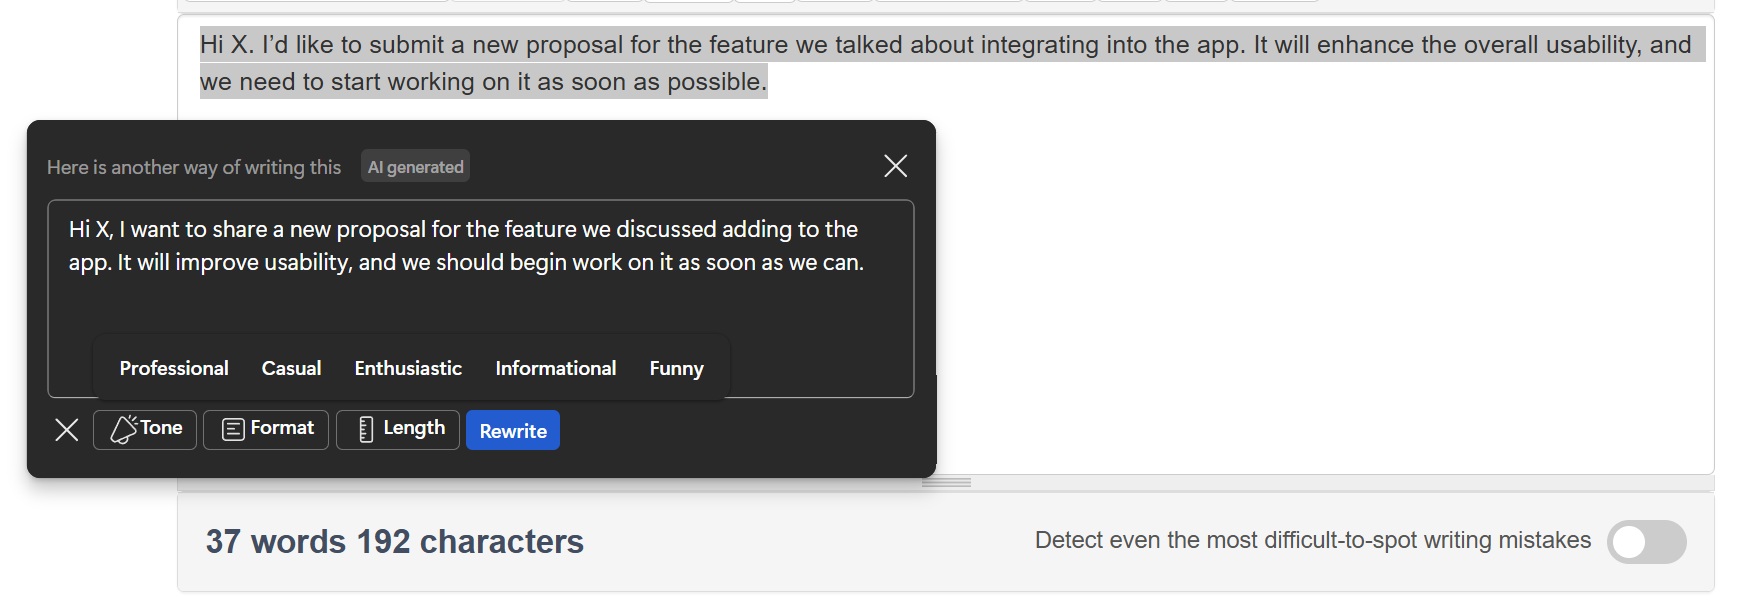This screenshot has width=1737, height=614.
Task: Open Format options with the document icon
Action: [x=266, y=429]
